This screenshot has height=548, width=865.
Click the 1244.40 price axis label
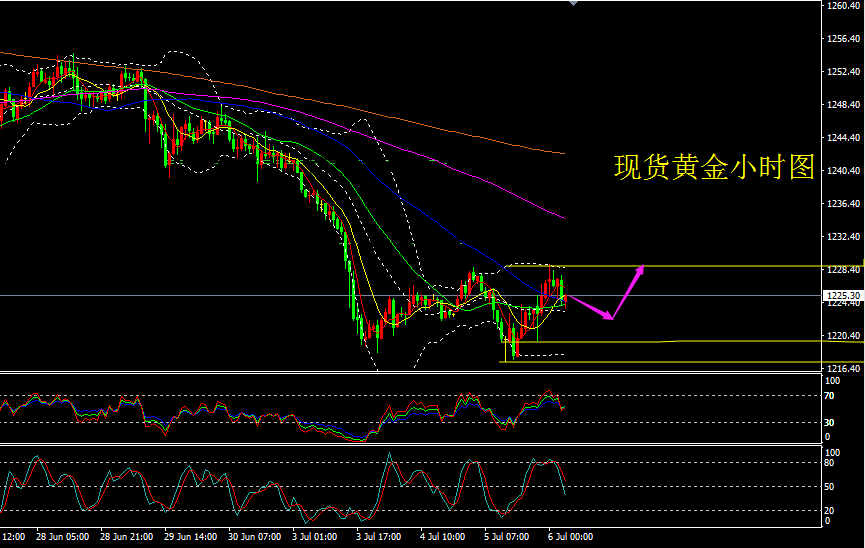[843, 137]
